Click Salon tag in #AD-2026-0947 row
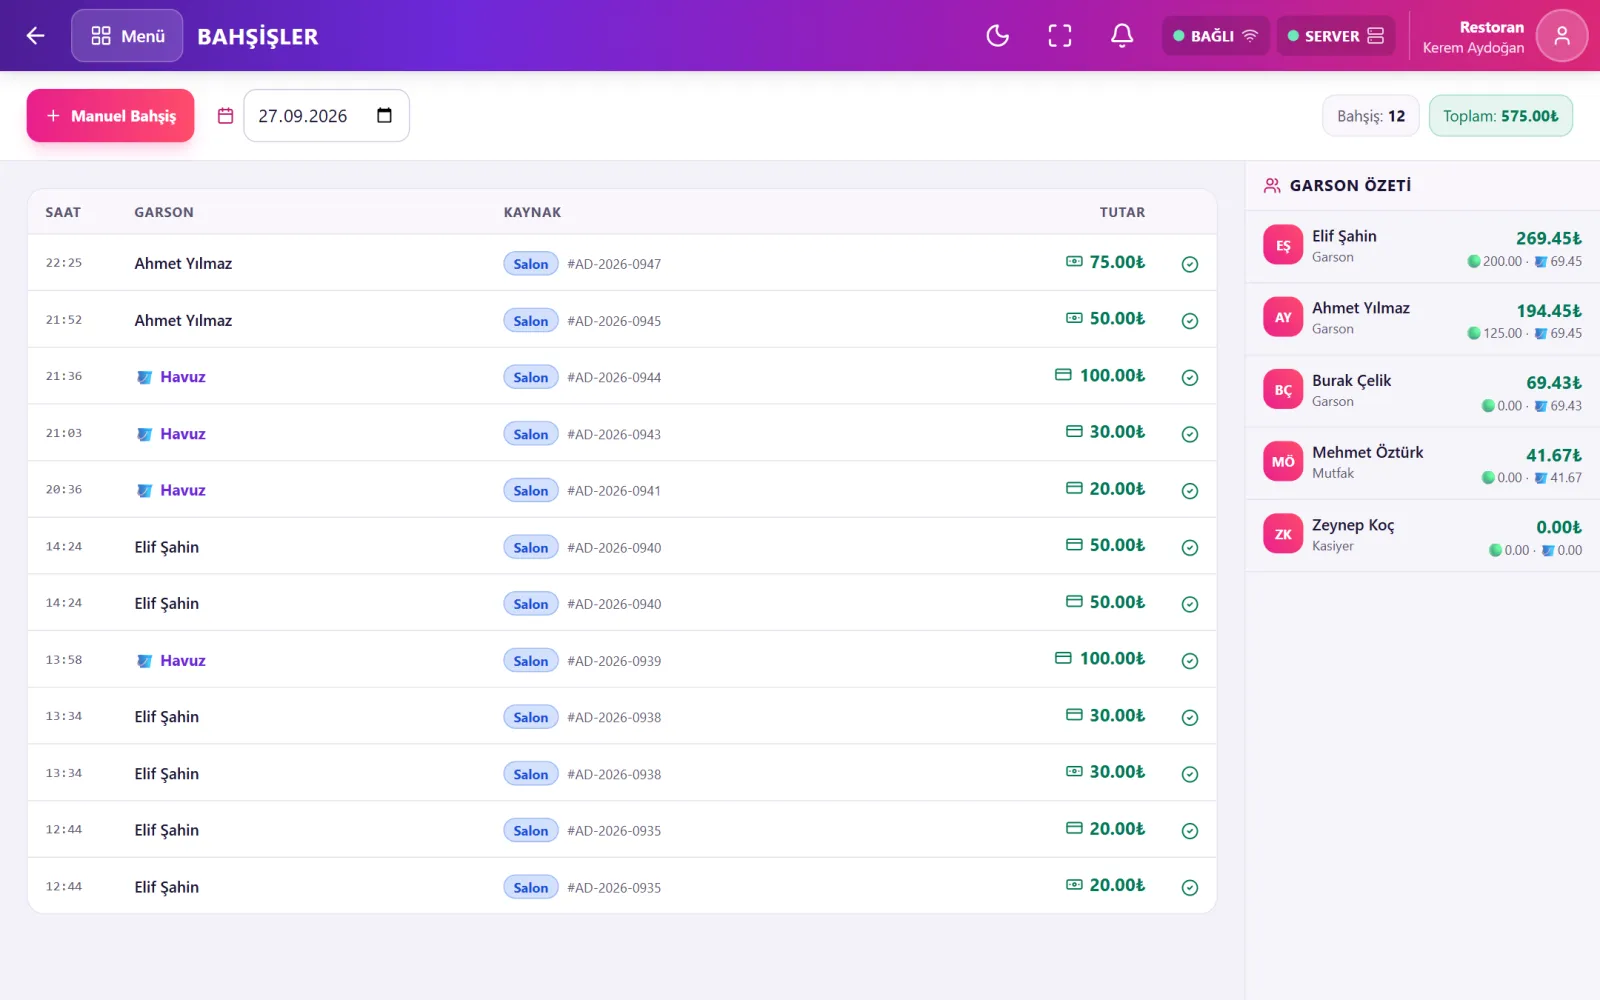1600x1000 pixels. (x=531, y=264)
